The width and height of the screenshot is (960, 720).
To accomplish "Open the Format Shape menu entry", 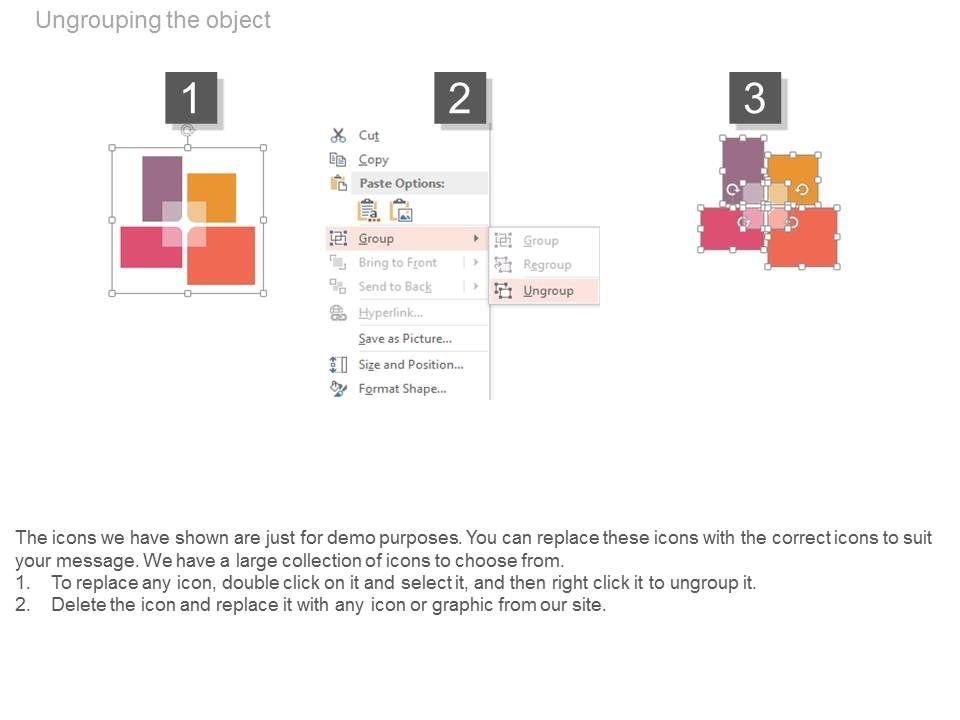I will pos(402,388).
